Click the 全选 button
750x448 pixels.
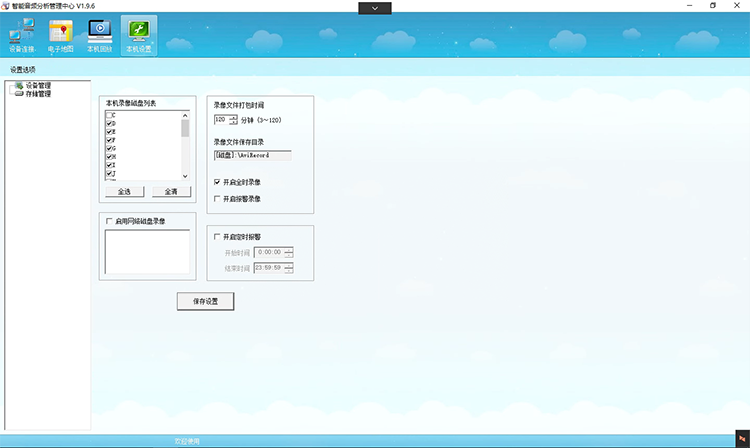[124, 191]
